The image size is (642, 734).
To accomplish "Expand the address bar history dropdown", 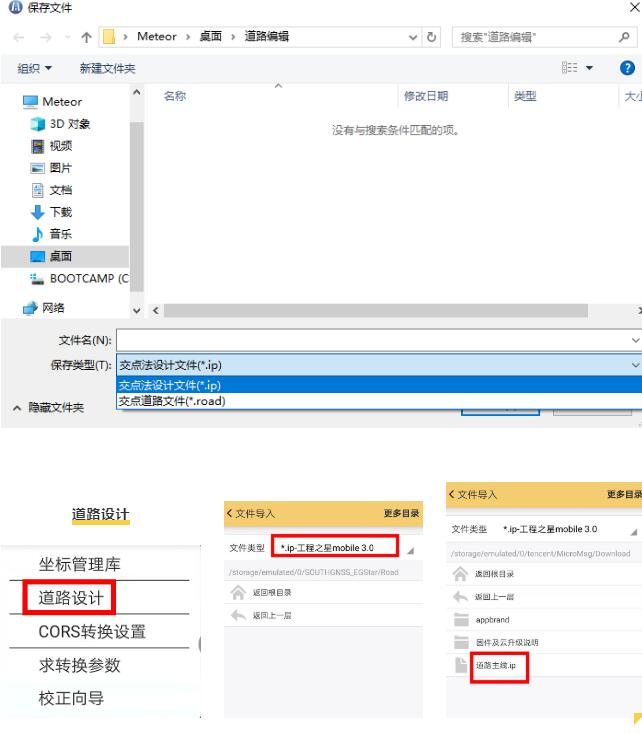I will [413, 37].
